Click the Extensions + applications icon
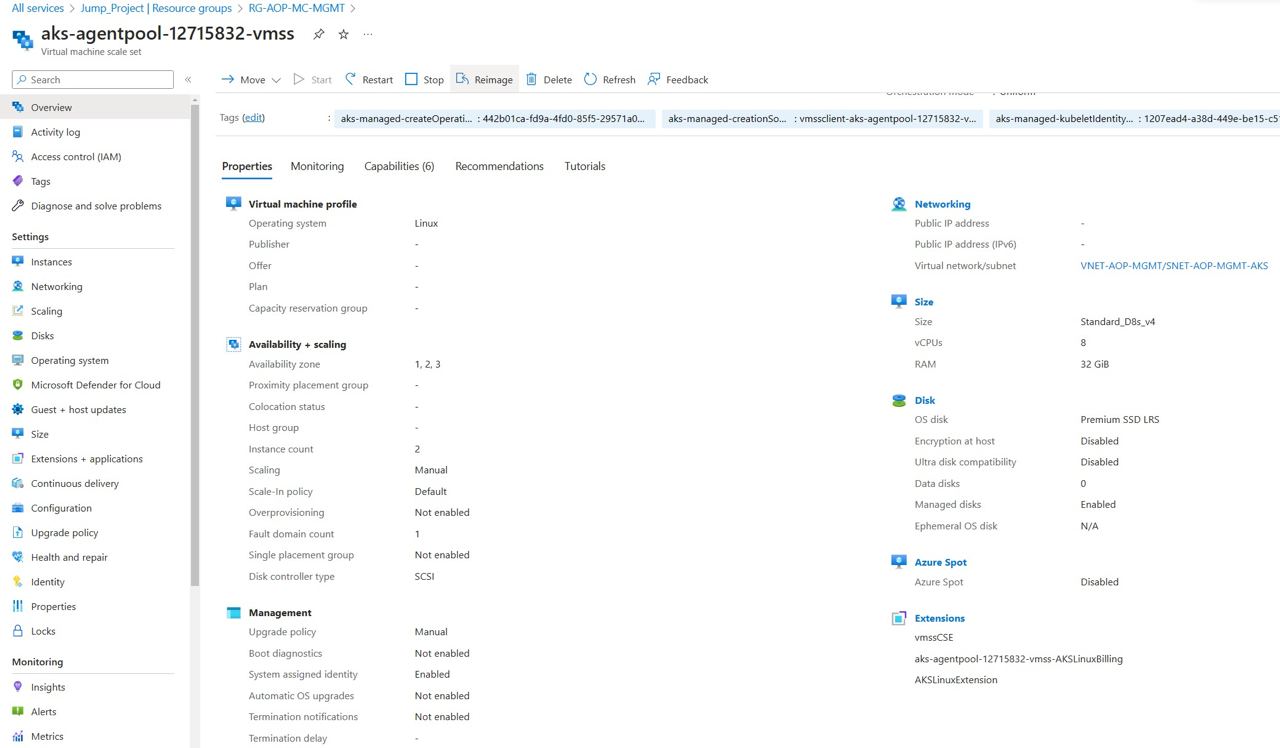1280x748 pixels. tap(18, 459)
